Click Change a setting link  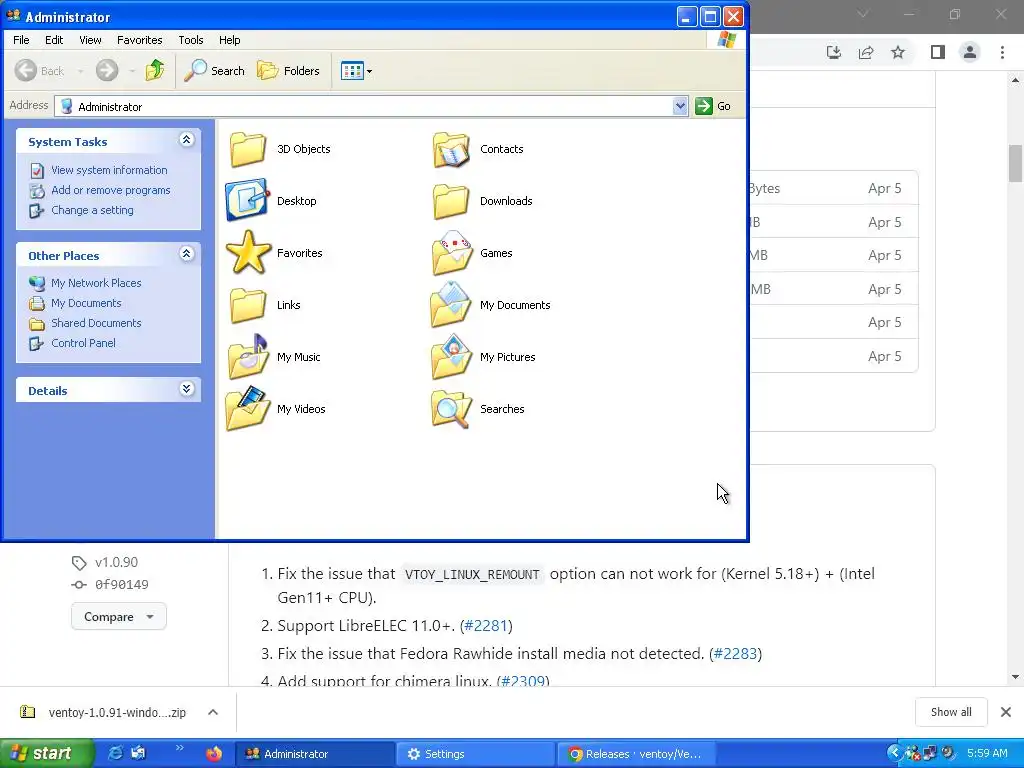(x=92, y=210)
